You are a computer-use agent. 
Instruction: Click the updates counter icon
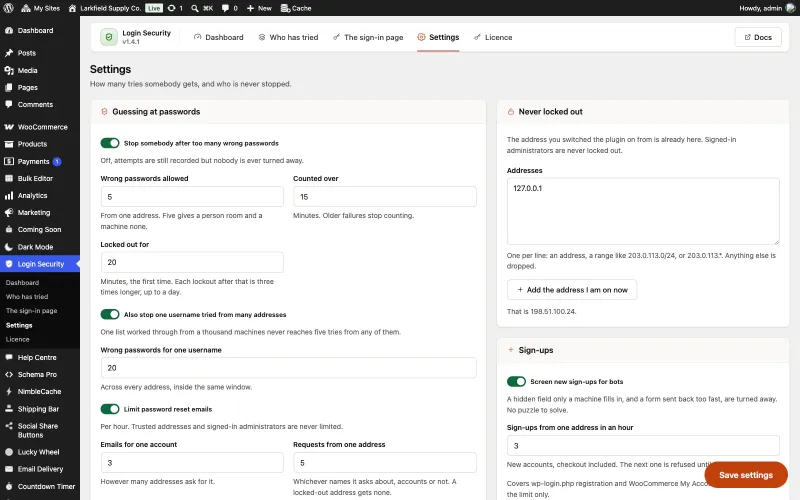pos(175,8)
